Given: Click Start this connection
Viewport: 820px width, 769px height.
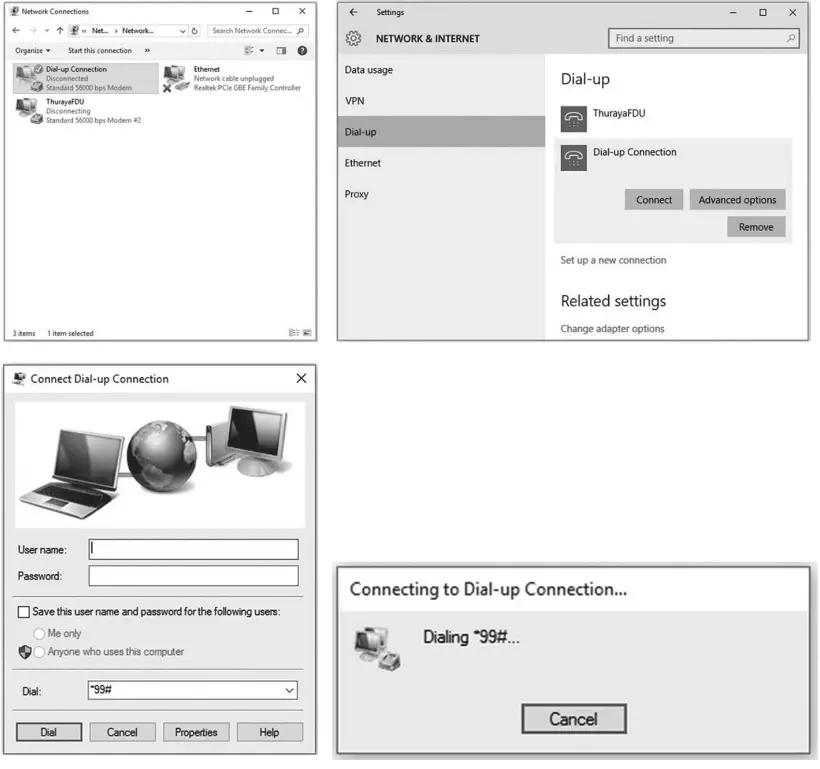Looking at the screenshot, I should pyautogui.click(x=100, y=51).
